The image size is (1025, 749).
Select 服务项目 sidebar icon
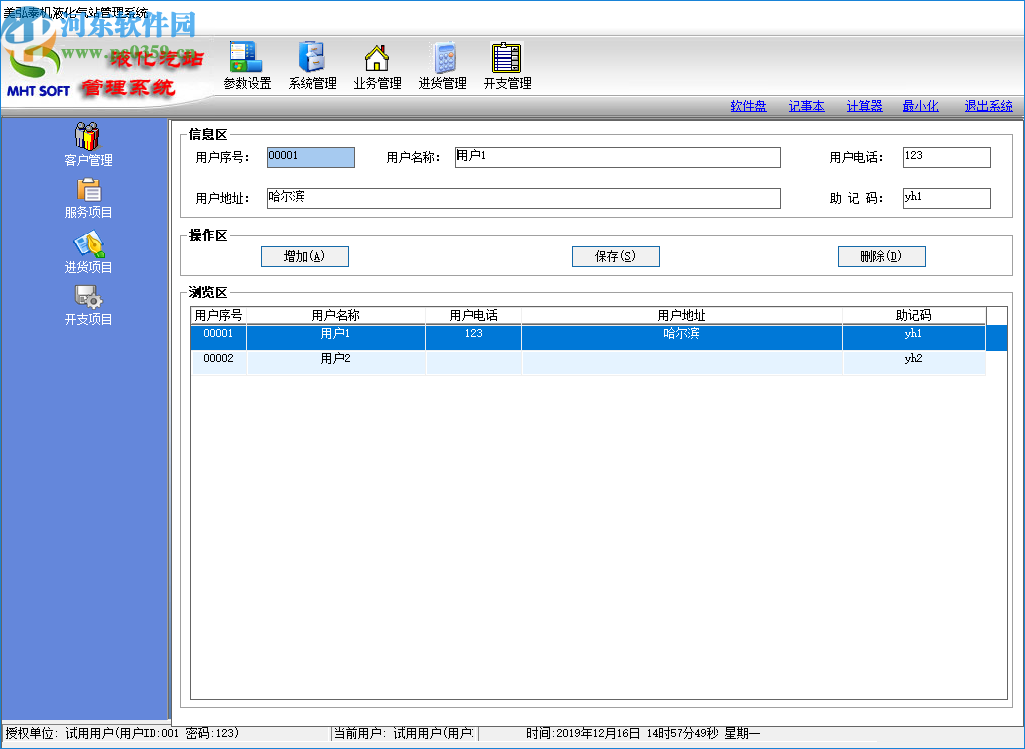point(88,199)
